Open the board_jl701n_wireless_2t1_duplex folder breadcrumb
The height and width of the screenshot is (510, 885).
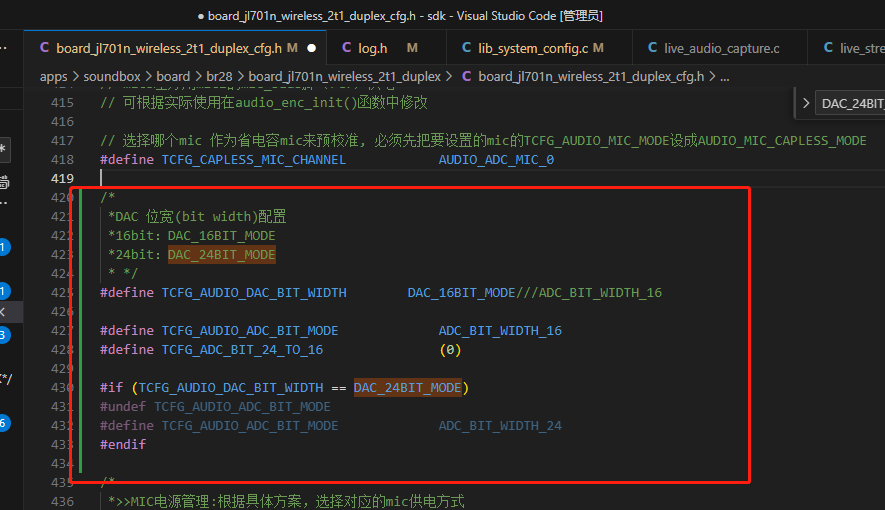[x=344, y=77]
